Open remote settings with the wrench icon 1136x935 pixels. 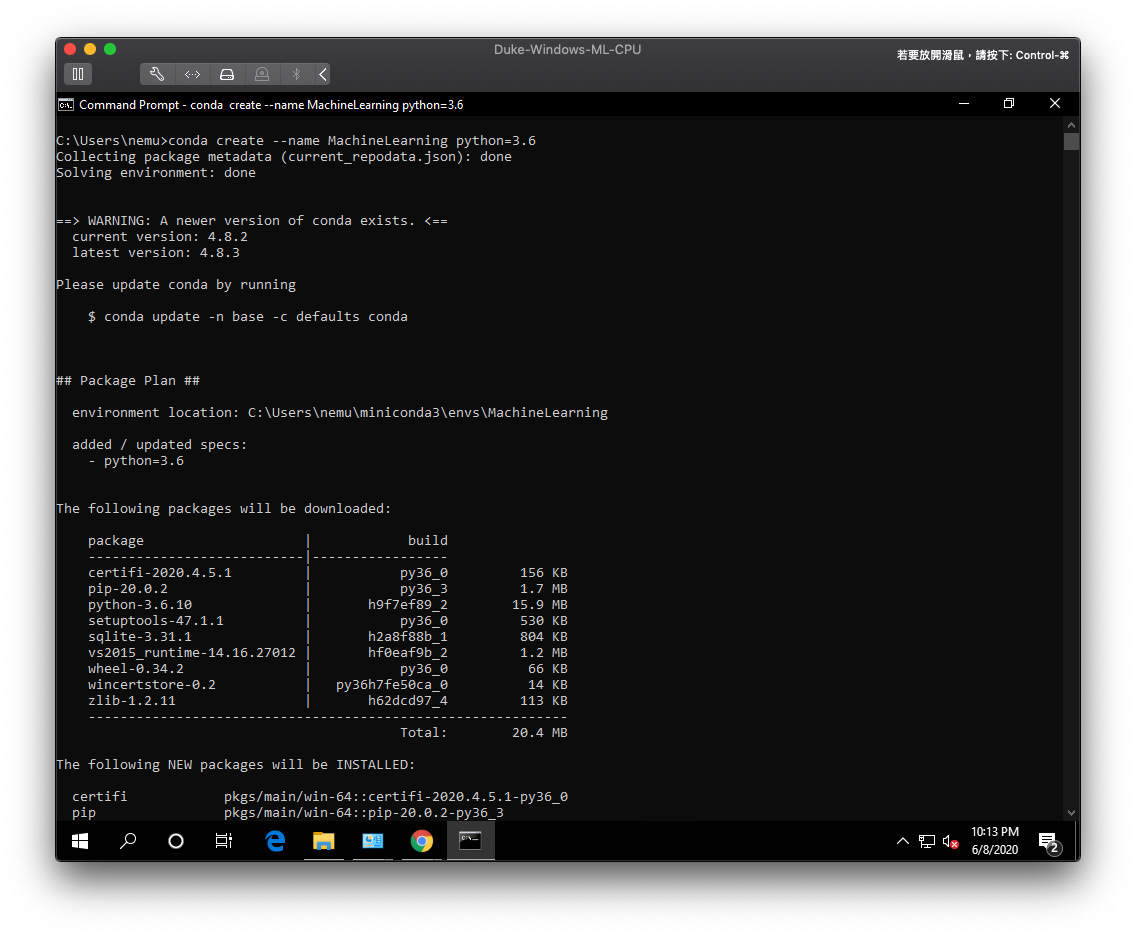coord(157,73)
